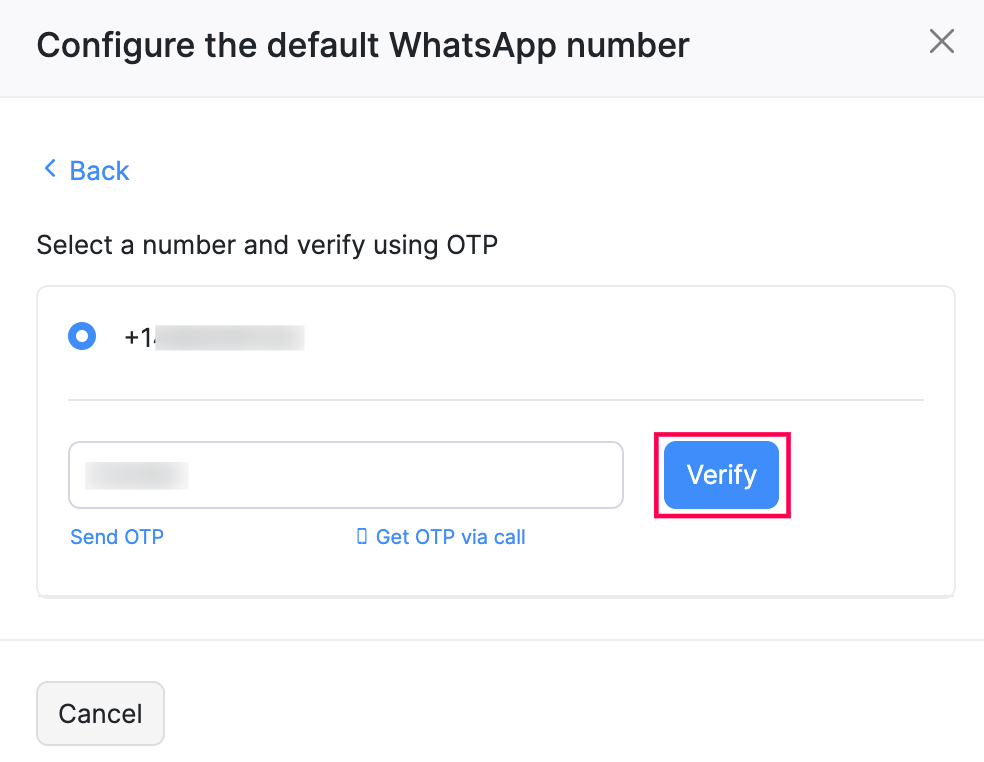Viewport: 984px width, 762px height.
Task: Click the call icon preceding the OTP link
Action: point(363,537)
